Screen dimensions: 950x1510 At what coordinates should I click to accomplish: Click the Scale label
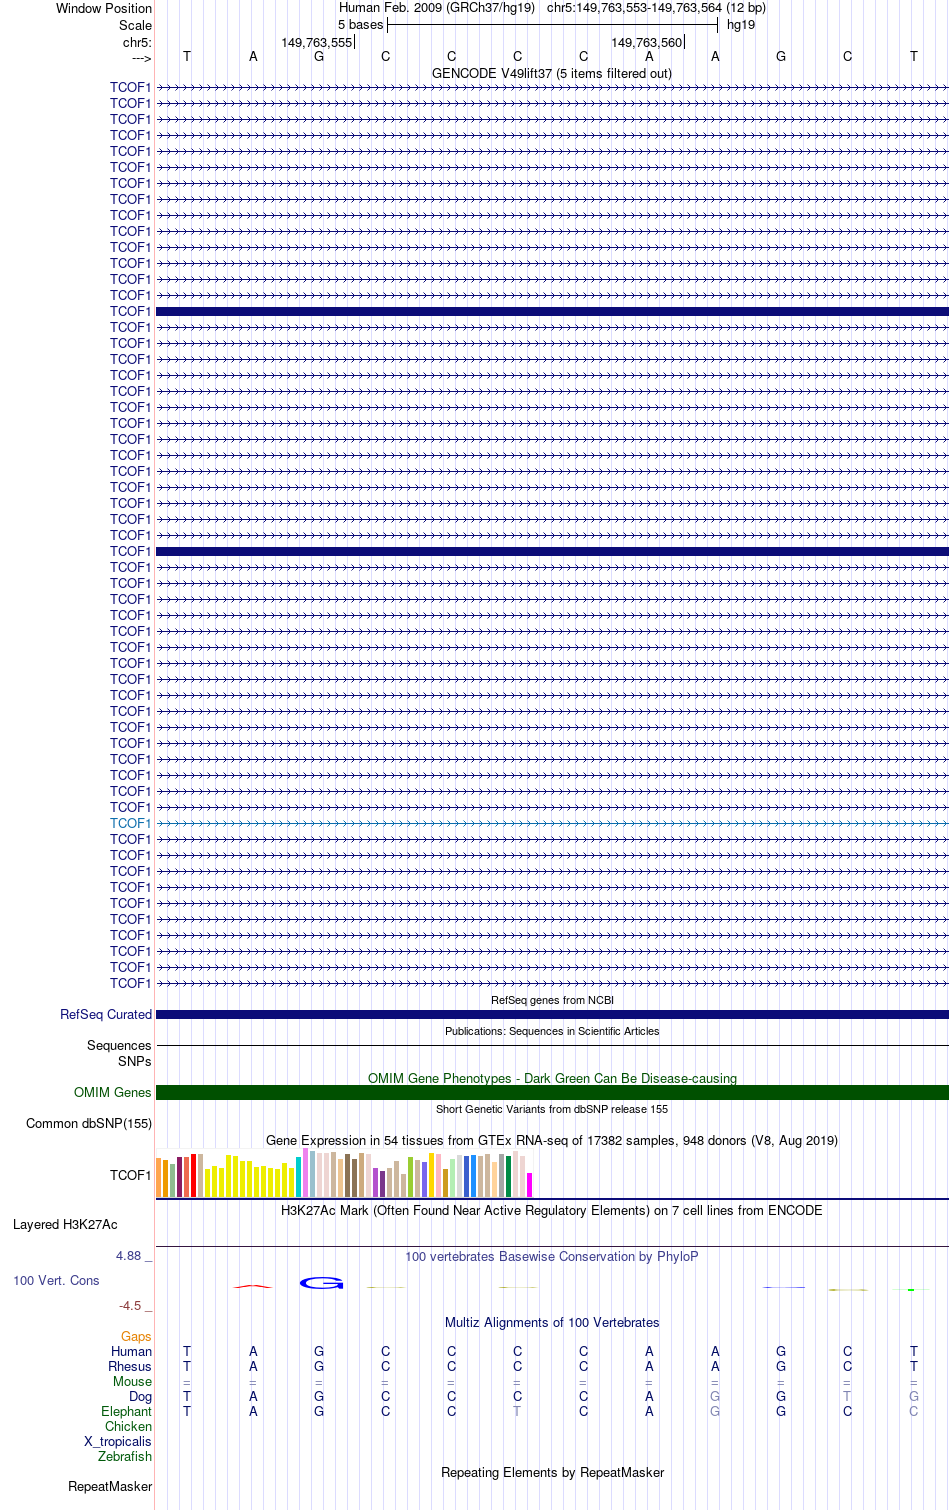point(136,25)
